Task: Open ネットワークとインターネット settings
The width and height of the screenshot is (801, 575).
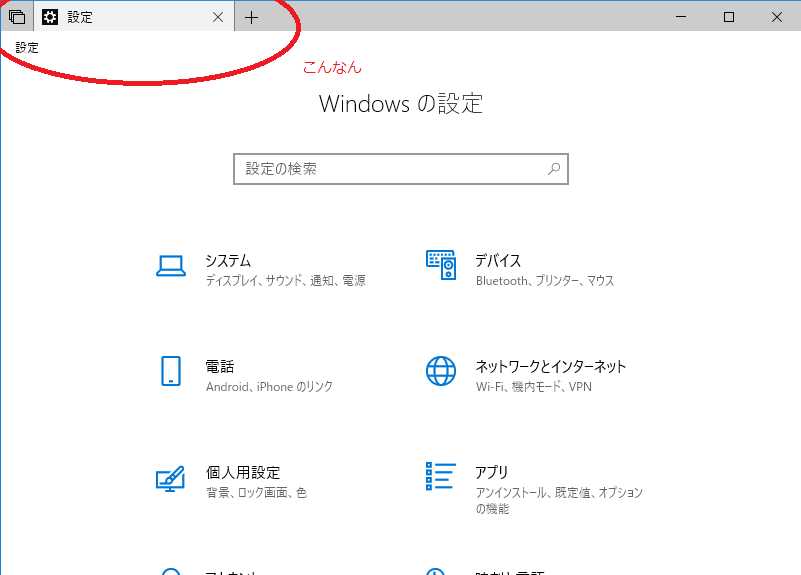Action: point(551,367)
